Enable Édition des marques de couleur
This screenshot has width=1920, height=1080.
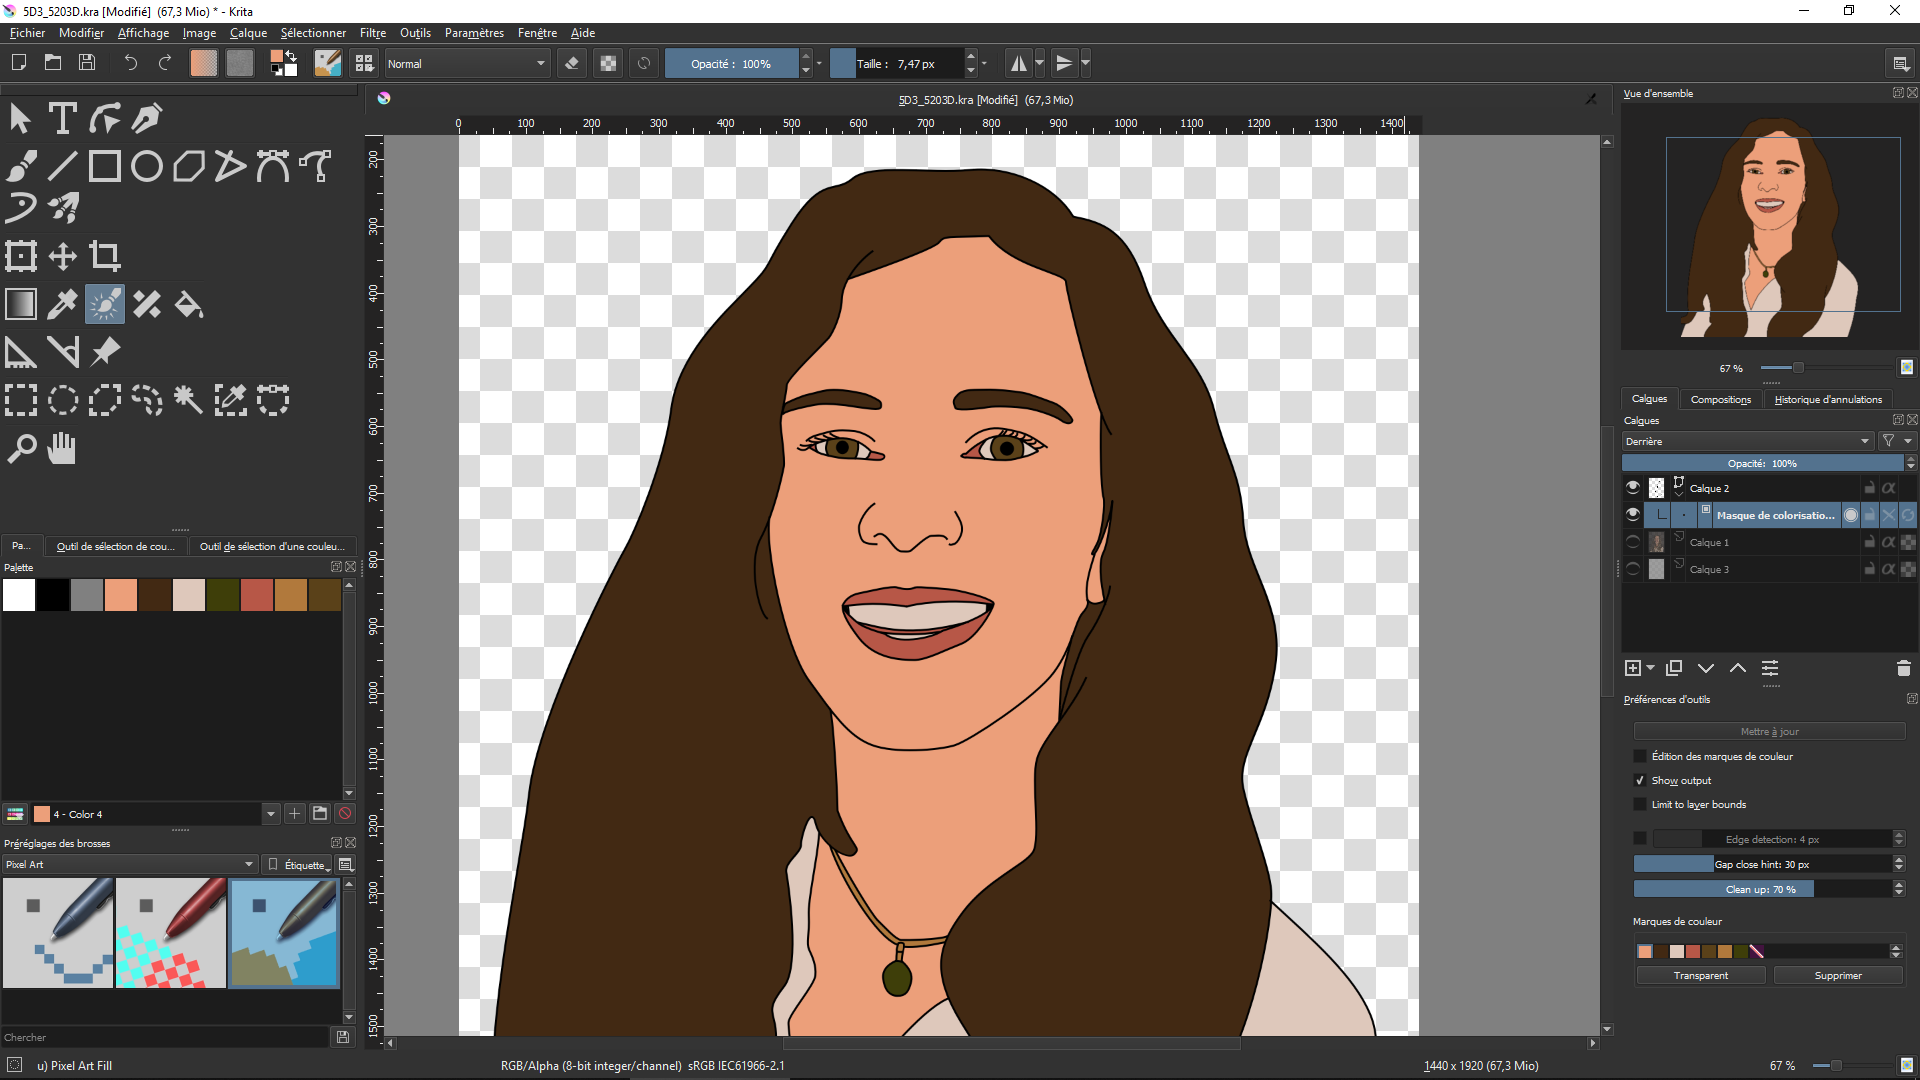(1640, 757)
